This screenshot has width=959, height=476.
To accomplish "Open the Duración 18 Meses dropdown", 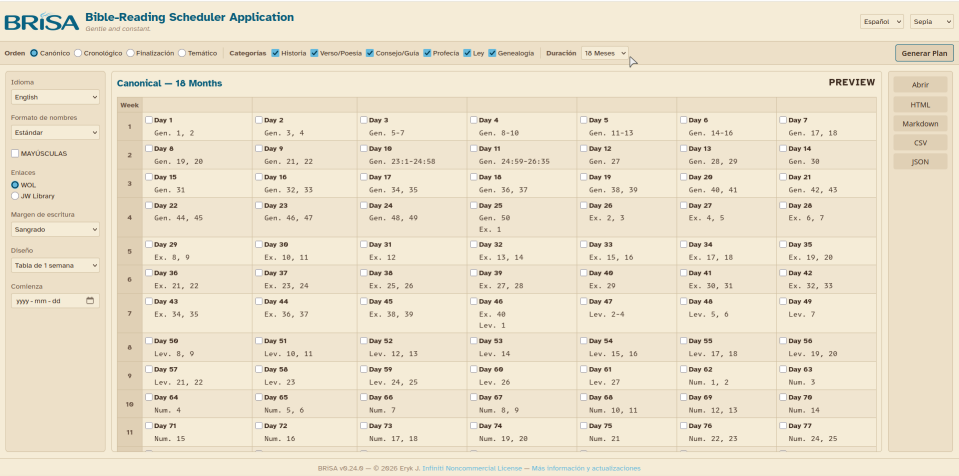I will [x=604, y=53].
